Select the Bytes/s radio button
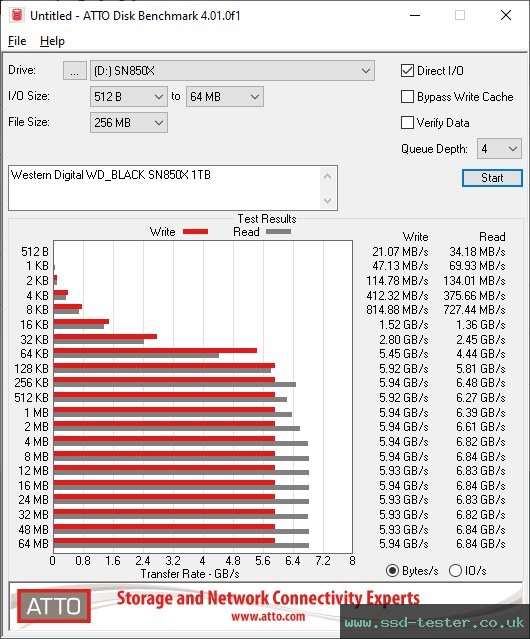Image resolution: width=530 pixels, height=639 pixels. 392,571
